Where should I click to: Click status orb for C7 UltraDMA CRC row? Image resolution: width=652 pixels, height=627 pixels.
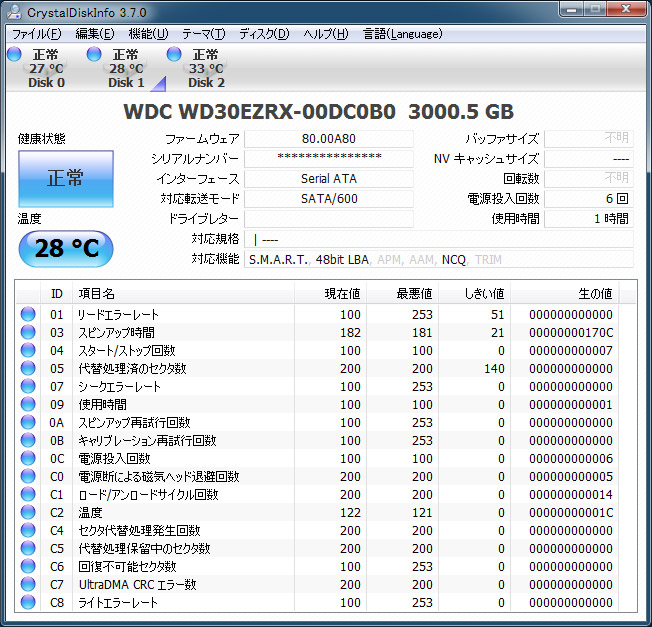click(28, 585)
